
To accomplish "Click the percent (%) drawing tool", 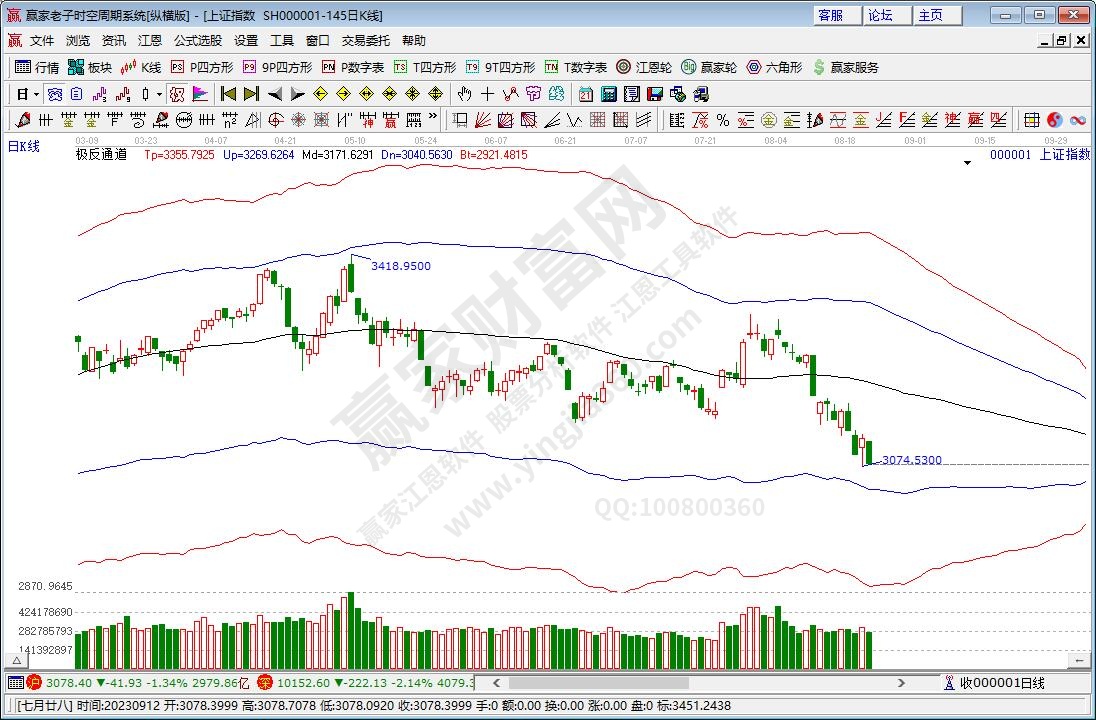I will (722, 120).
